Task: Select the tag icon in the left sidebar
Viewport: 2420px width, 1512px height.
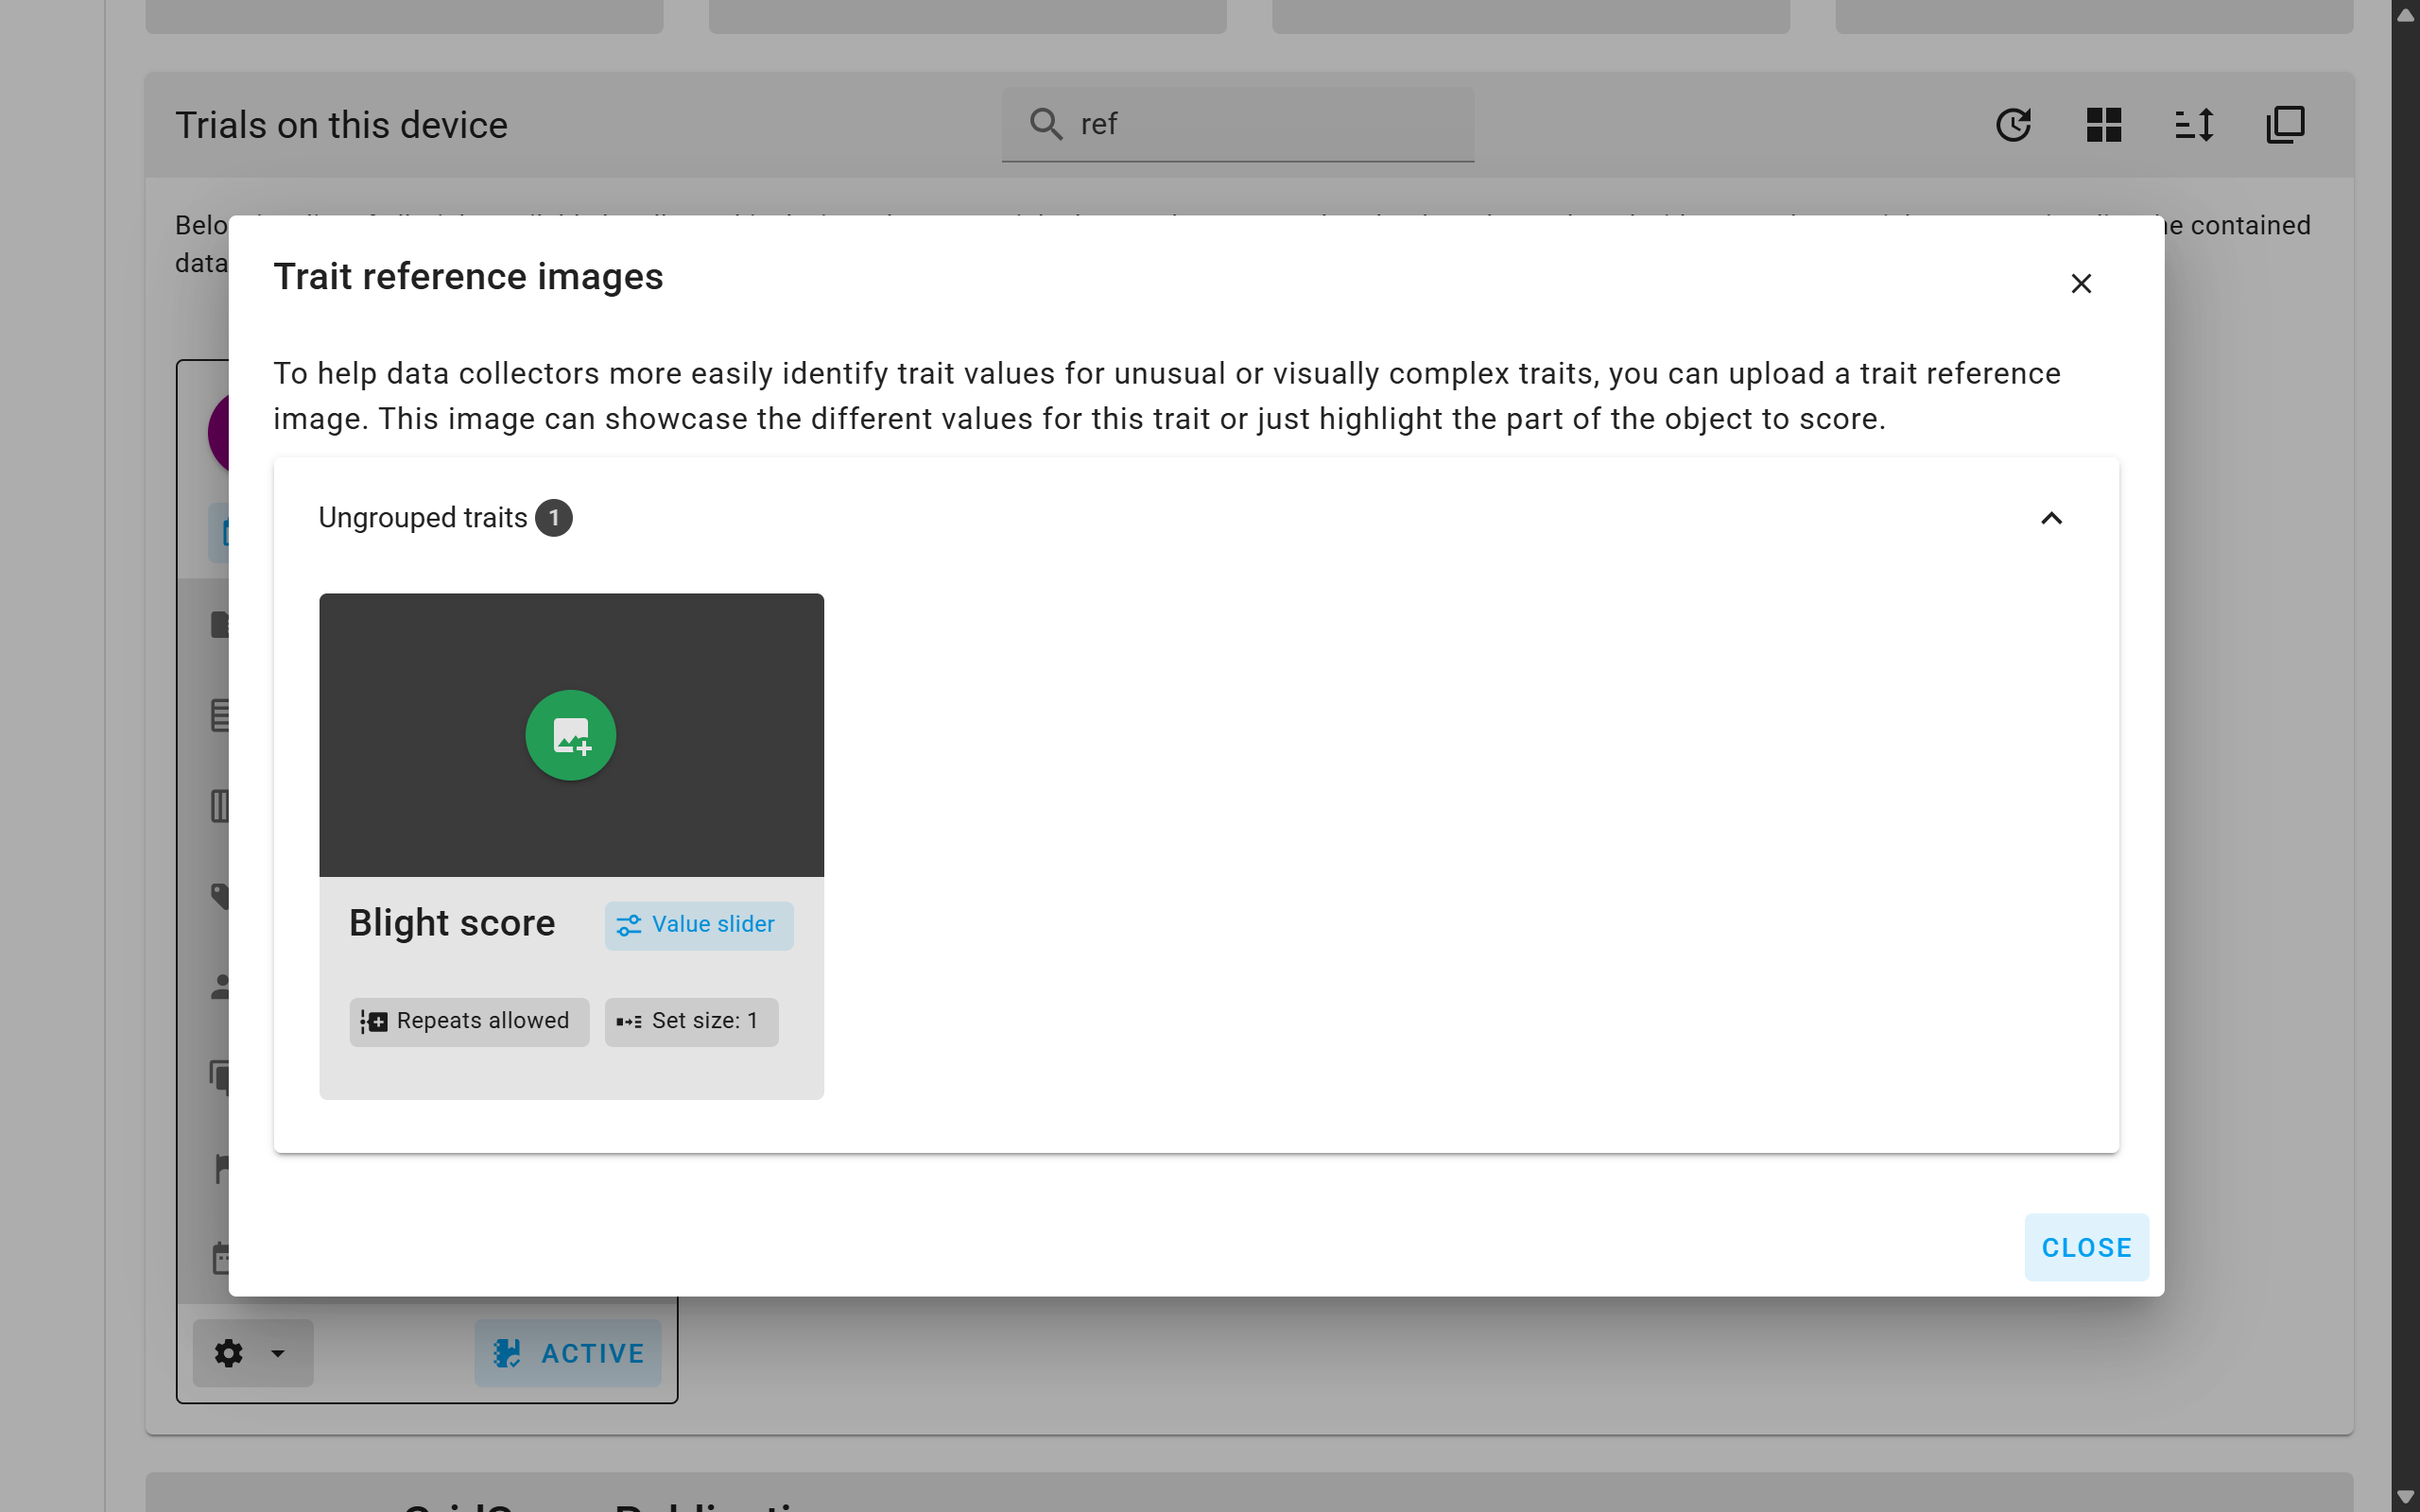Action: pos(222,895)
